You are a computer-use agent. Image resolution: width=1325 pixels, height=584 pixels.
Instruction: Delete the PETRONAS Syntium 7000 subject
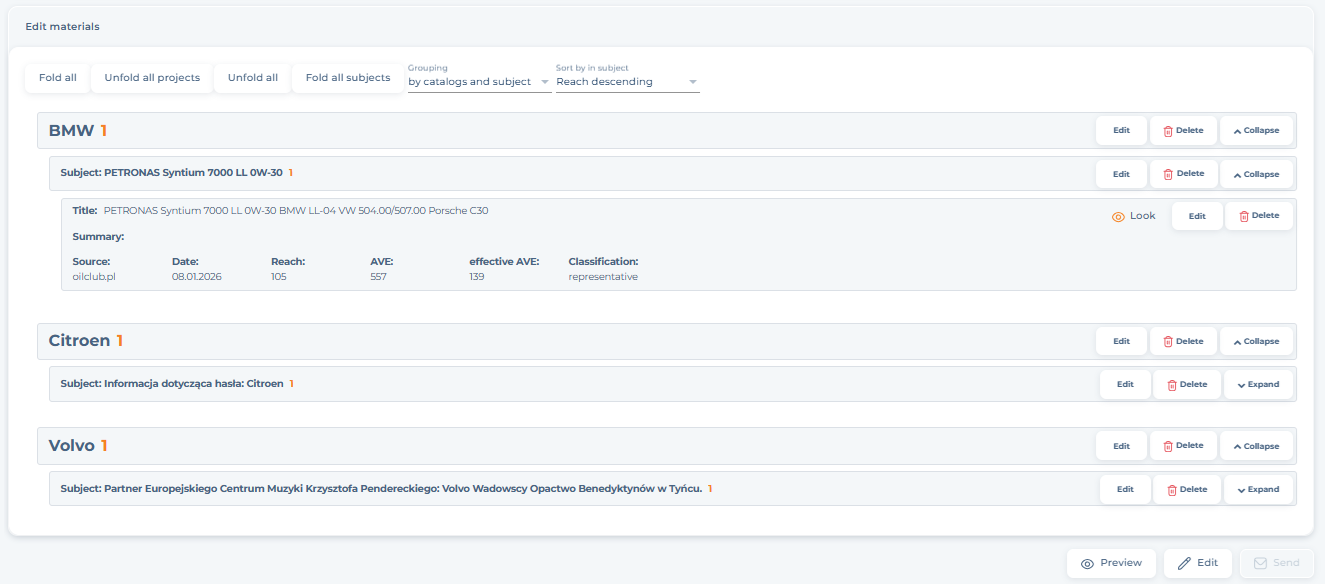click(x=1183, y=174)
